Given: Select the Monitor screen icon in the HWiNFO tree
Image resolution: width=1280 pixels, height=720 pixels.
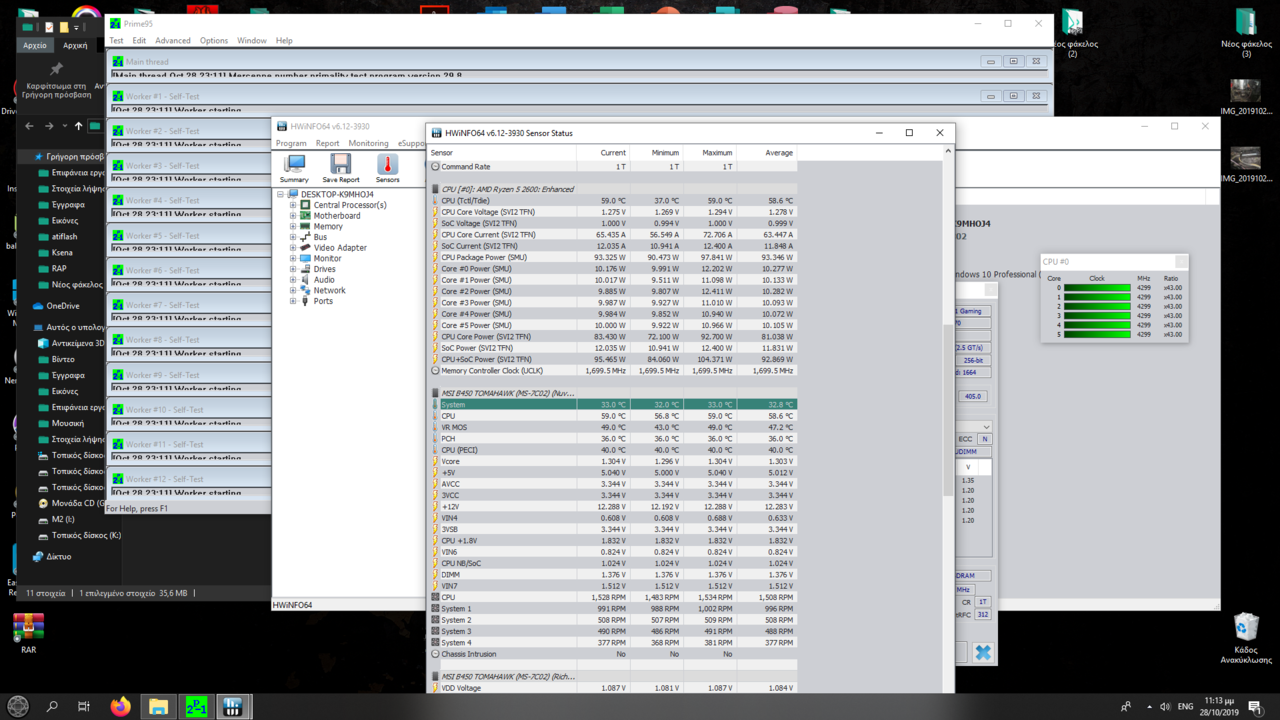Looking at the screenshot, I should pyautogui.click(x=305, y=258).
